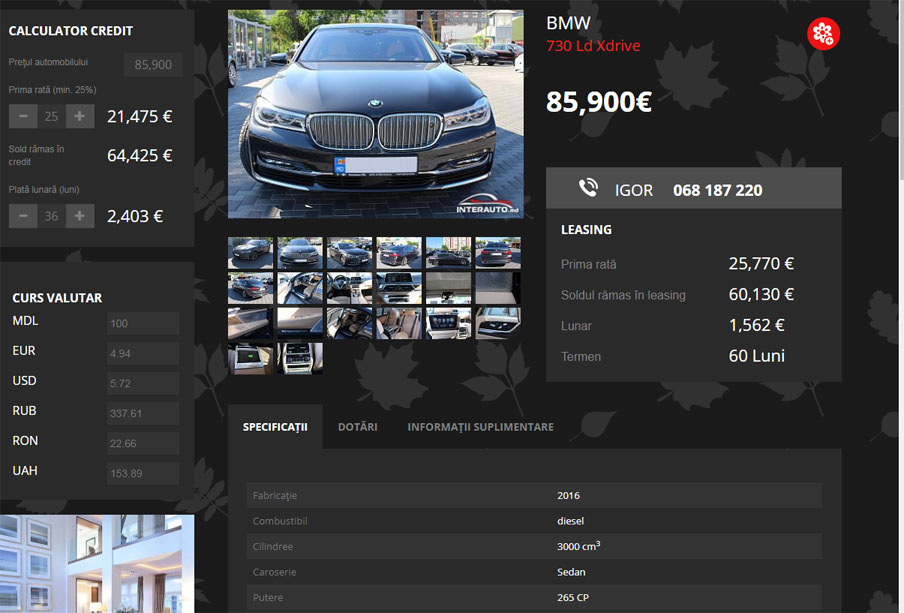
Task: Click the BMW brand heading
Action: coord(568,23)
